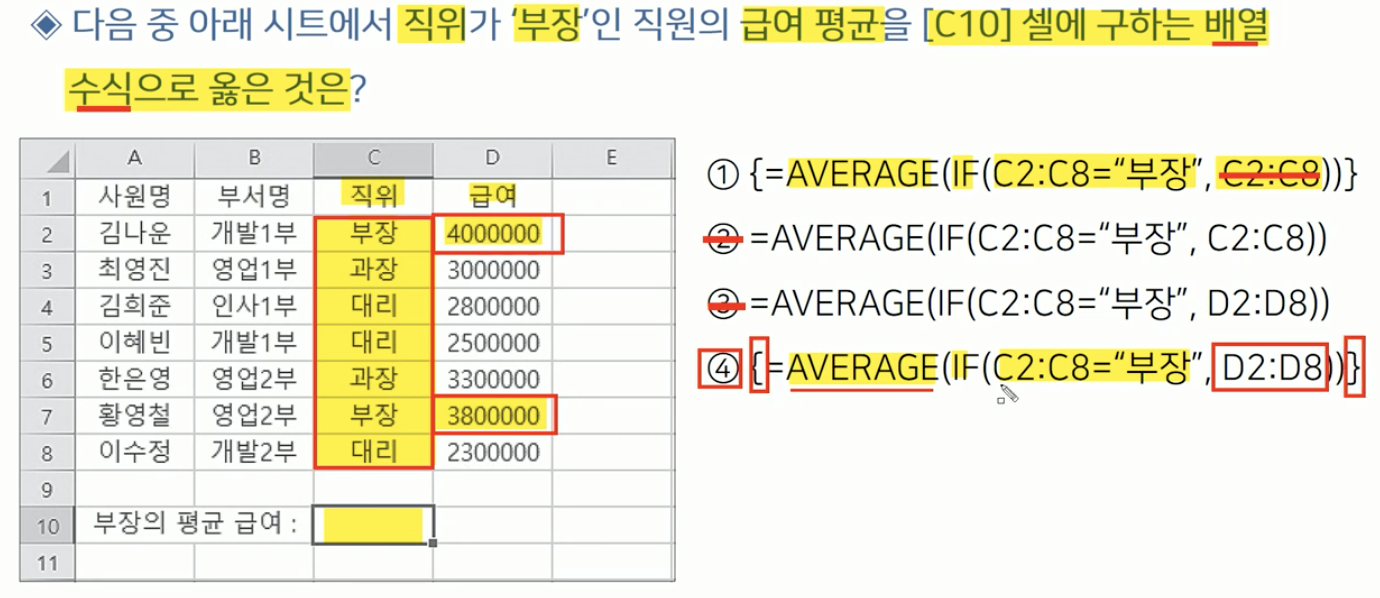Click the '부장의 평균 급여 :' label cell
The height and width of the screenshot is (598, 1380).
click(194, 524)
